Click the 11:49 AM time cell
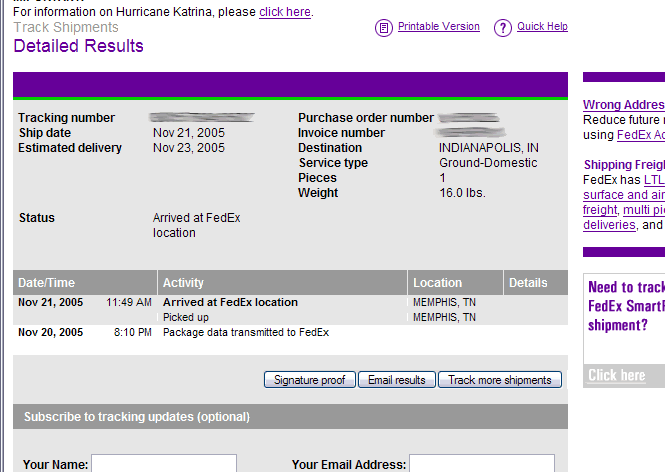 pyautogui.click(x=129, y=302)
